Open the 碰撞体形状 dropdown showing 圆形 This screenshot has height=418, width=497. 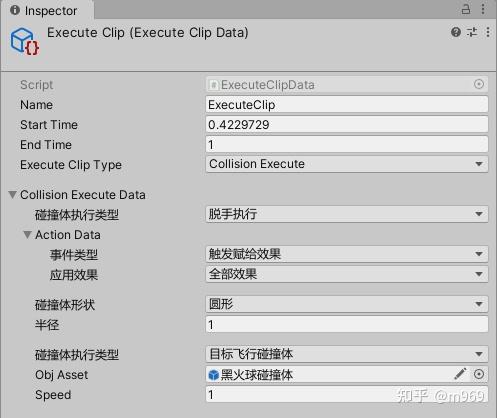pyautogui.click(x=347, y=304)
